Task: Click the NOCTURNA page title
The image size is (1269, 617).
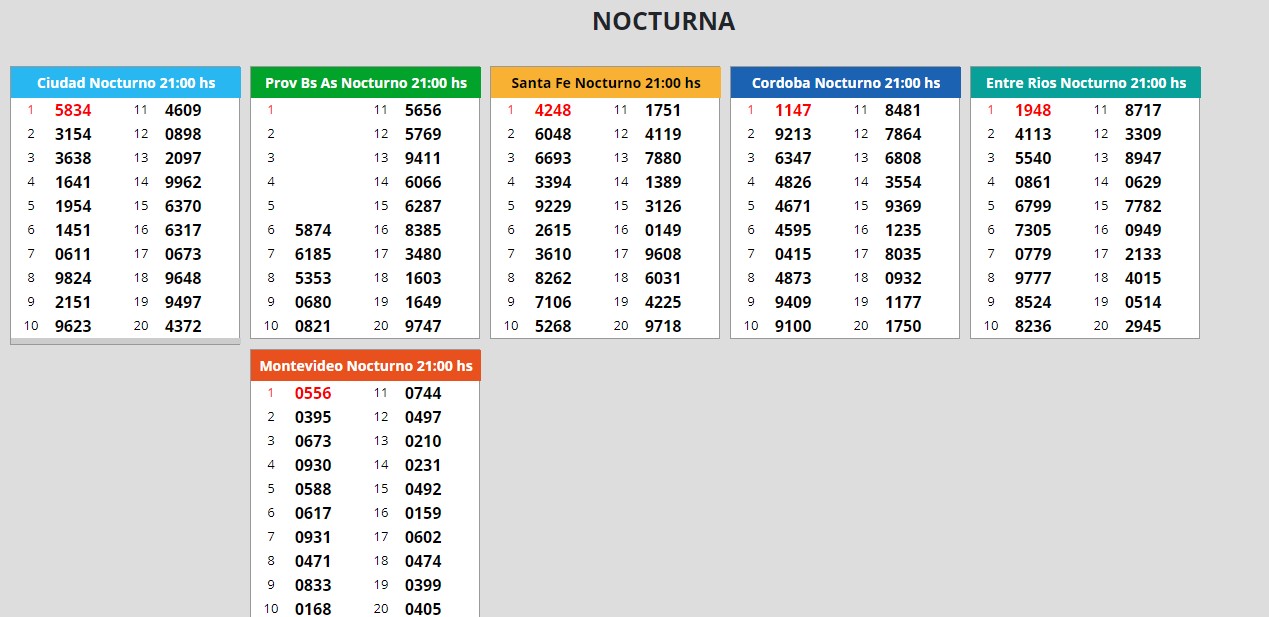Action: pos(663,21)
